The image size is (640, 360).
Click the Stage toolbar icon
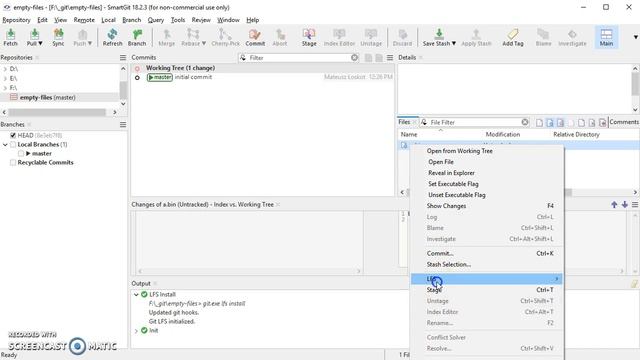click(x=309, y=38)
